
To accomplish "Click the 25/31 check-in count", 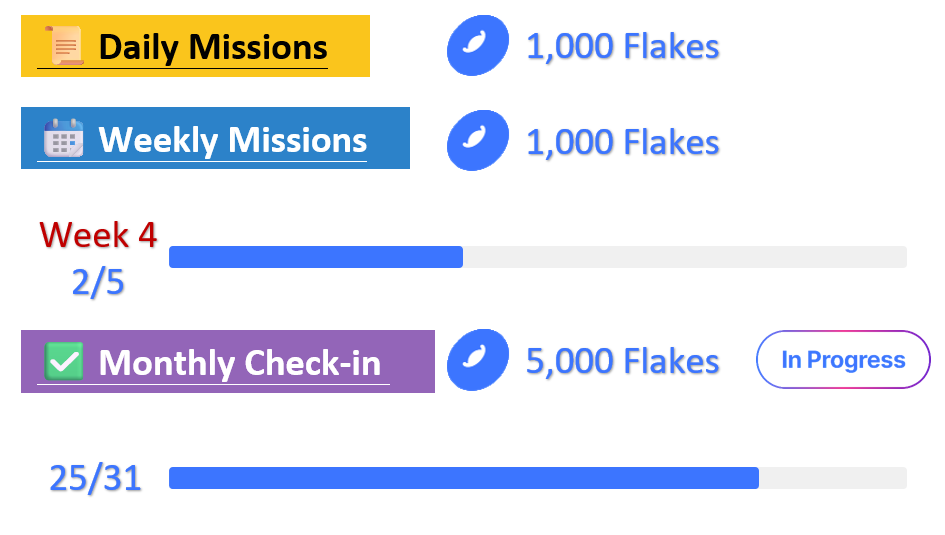I will click(96, 478).
